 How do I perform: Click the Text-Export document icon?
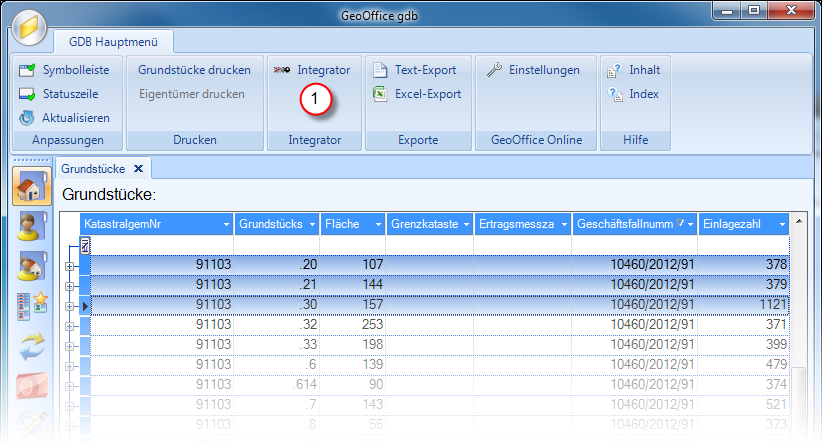(x=380, y=70)
